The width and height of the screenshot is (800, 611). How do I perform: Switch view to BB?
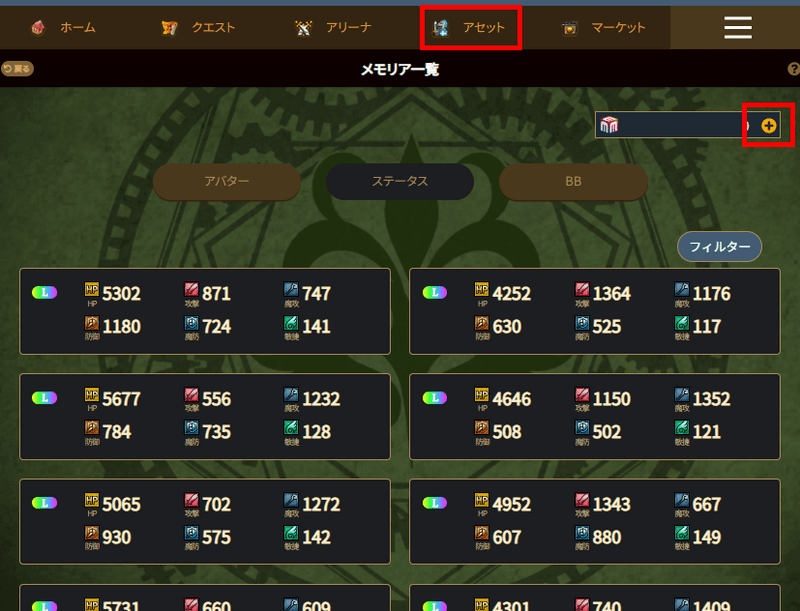(573, 181)
